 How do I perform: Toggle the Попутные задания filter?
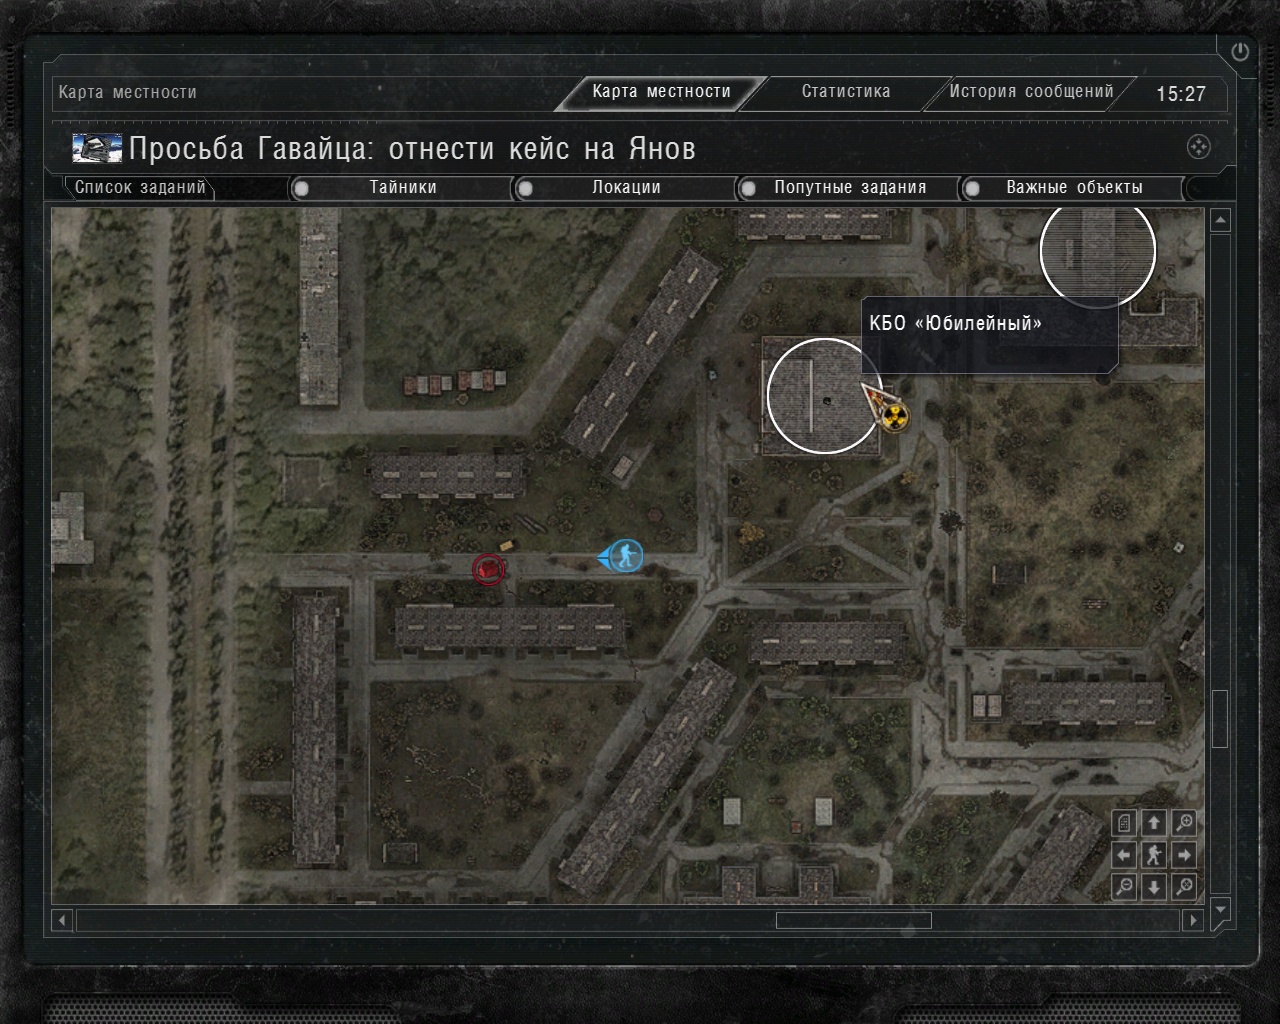pos(849,188)
